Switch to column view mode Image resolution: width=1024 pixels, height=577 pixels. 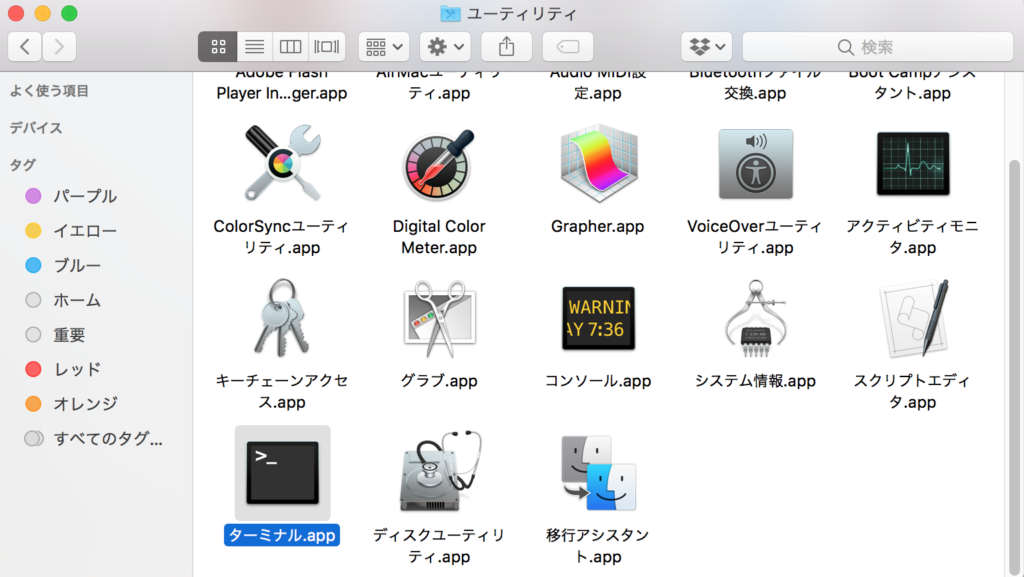coord(290,46)
